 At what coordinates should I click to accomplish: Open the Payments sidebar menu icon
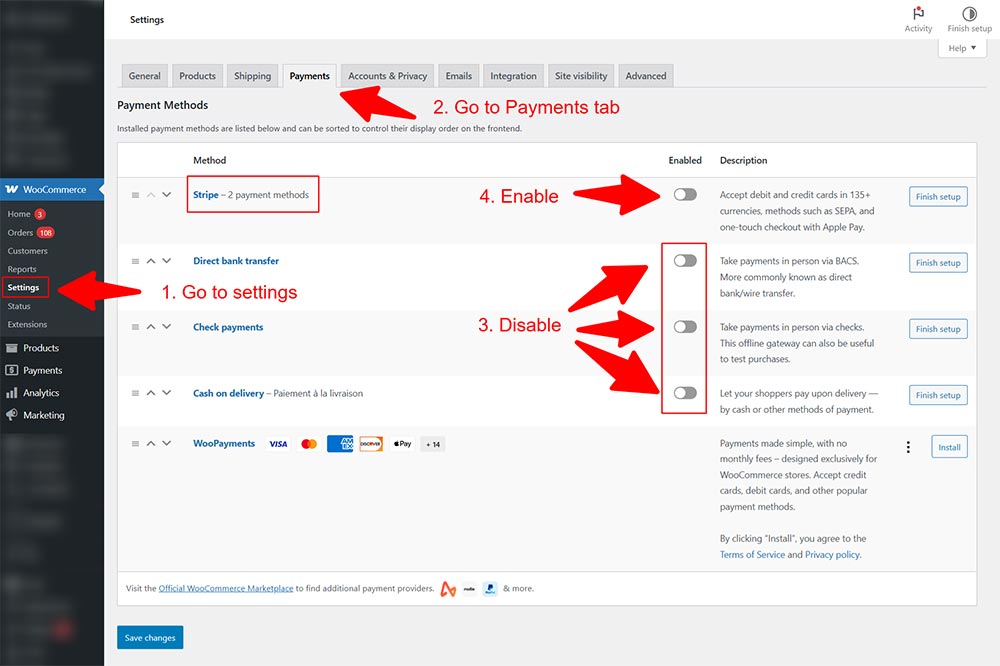tap(11, 370)
